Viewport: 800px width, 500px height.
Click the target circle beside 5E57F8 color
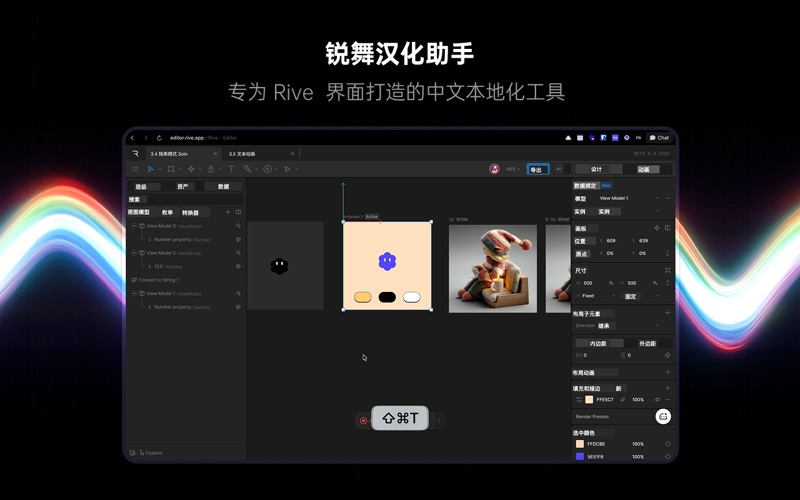coord(667,457)
